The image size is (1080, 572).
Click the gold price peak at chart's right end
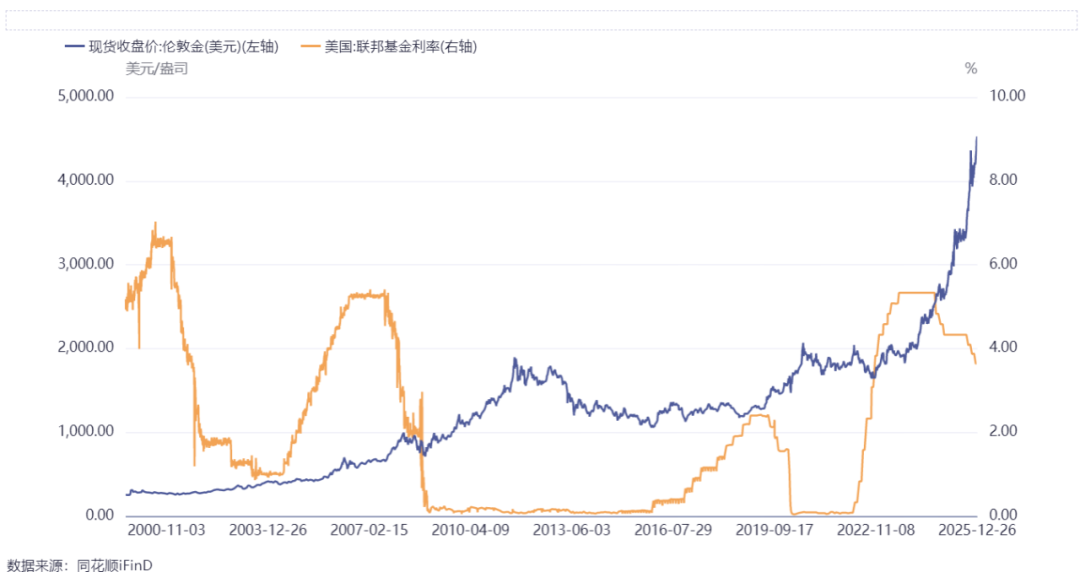977,138
